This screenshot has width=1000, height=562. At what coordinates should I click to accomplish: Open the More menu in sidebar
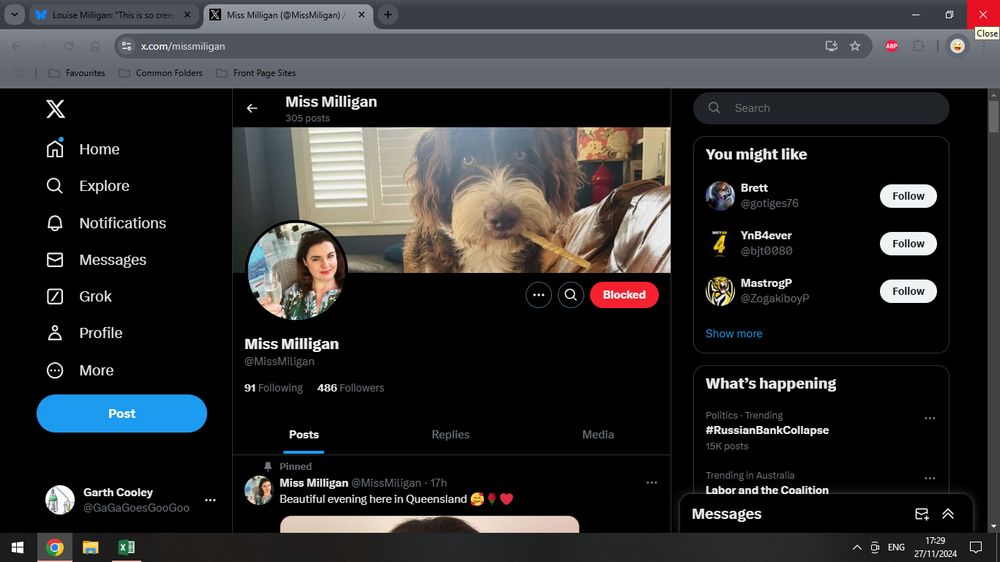point(80,370)
